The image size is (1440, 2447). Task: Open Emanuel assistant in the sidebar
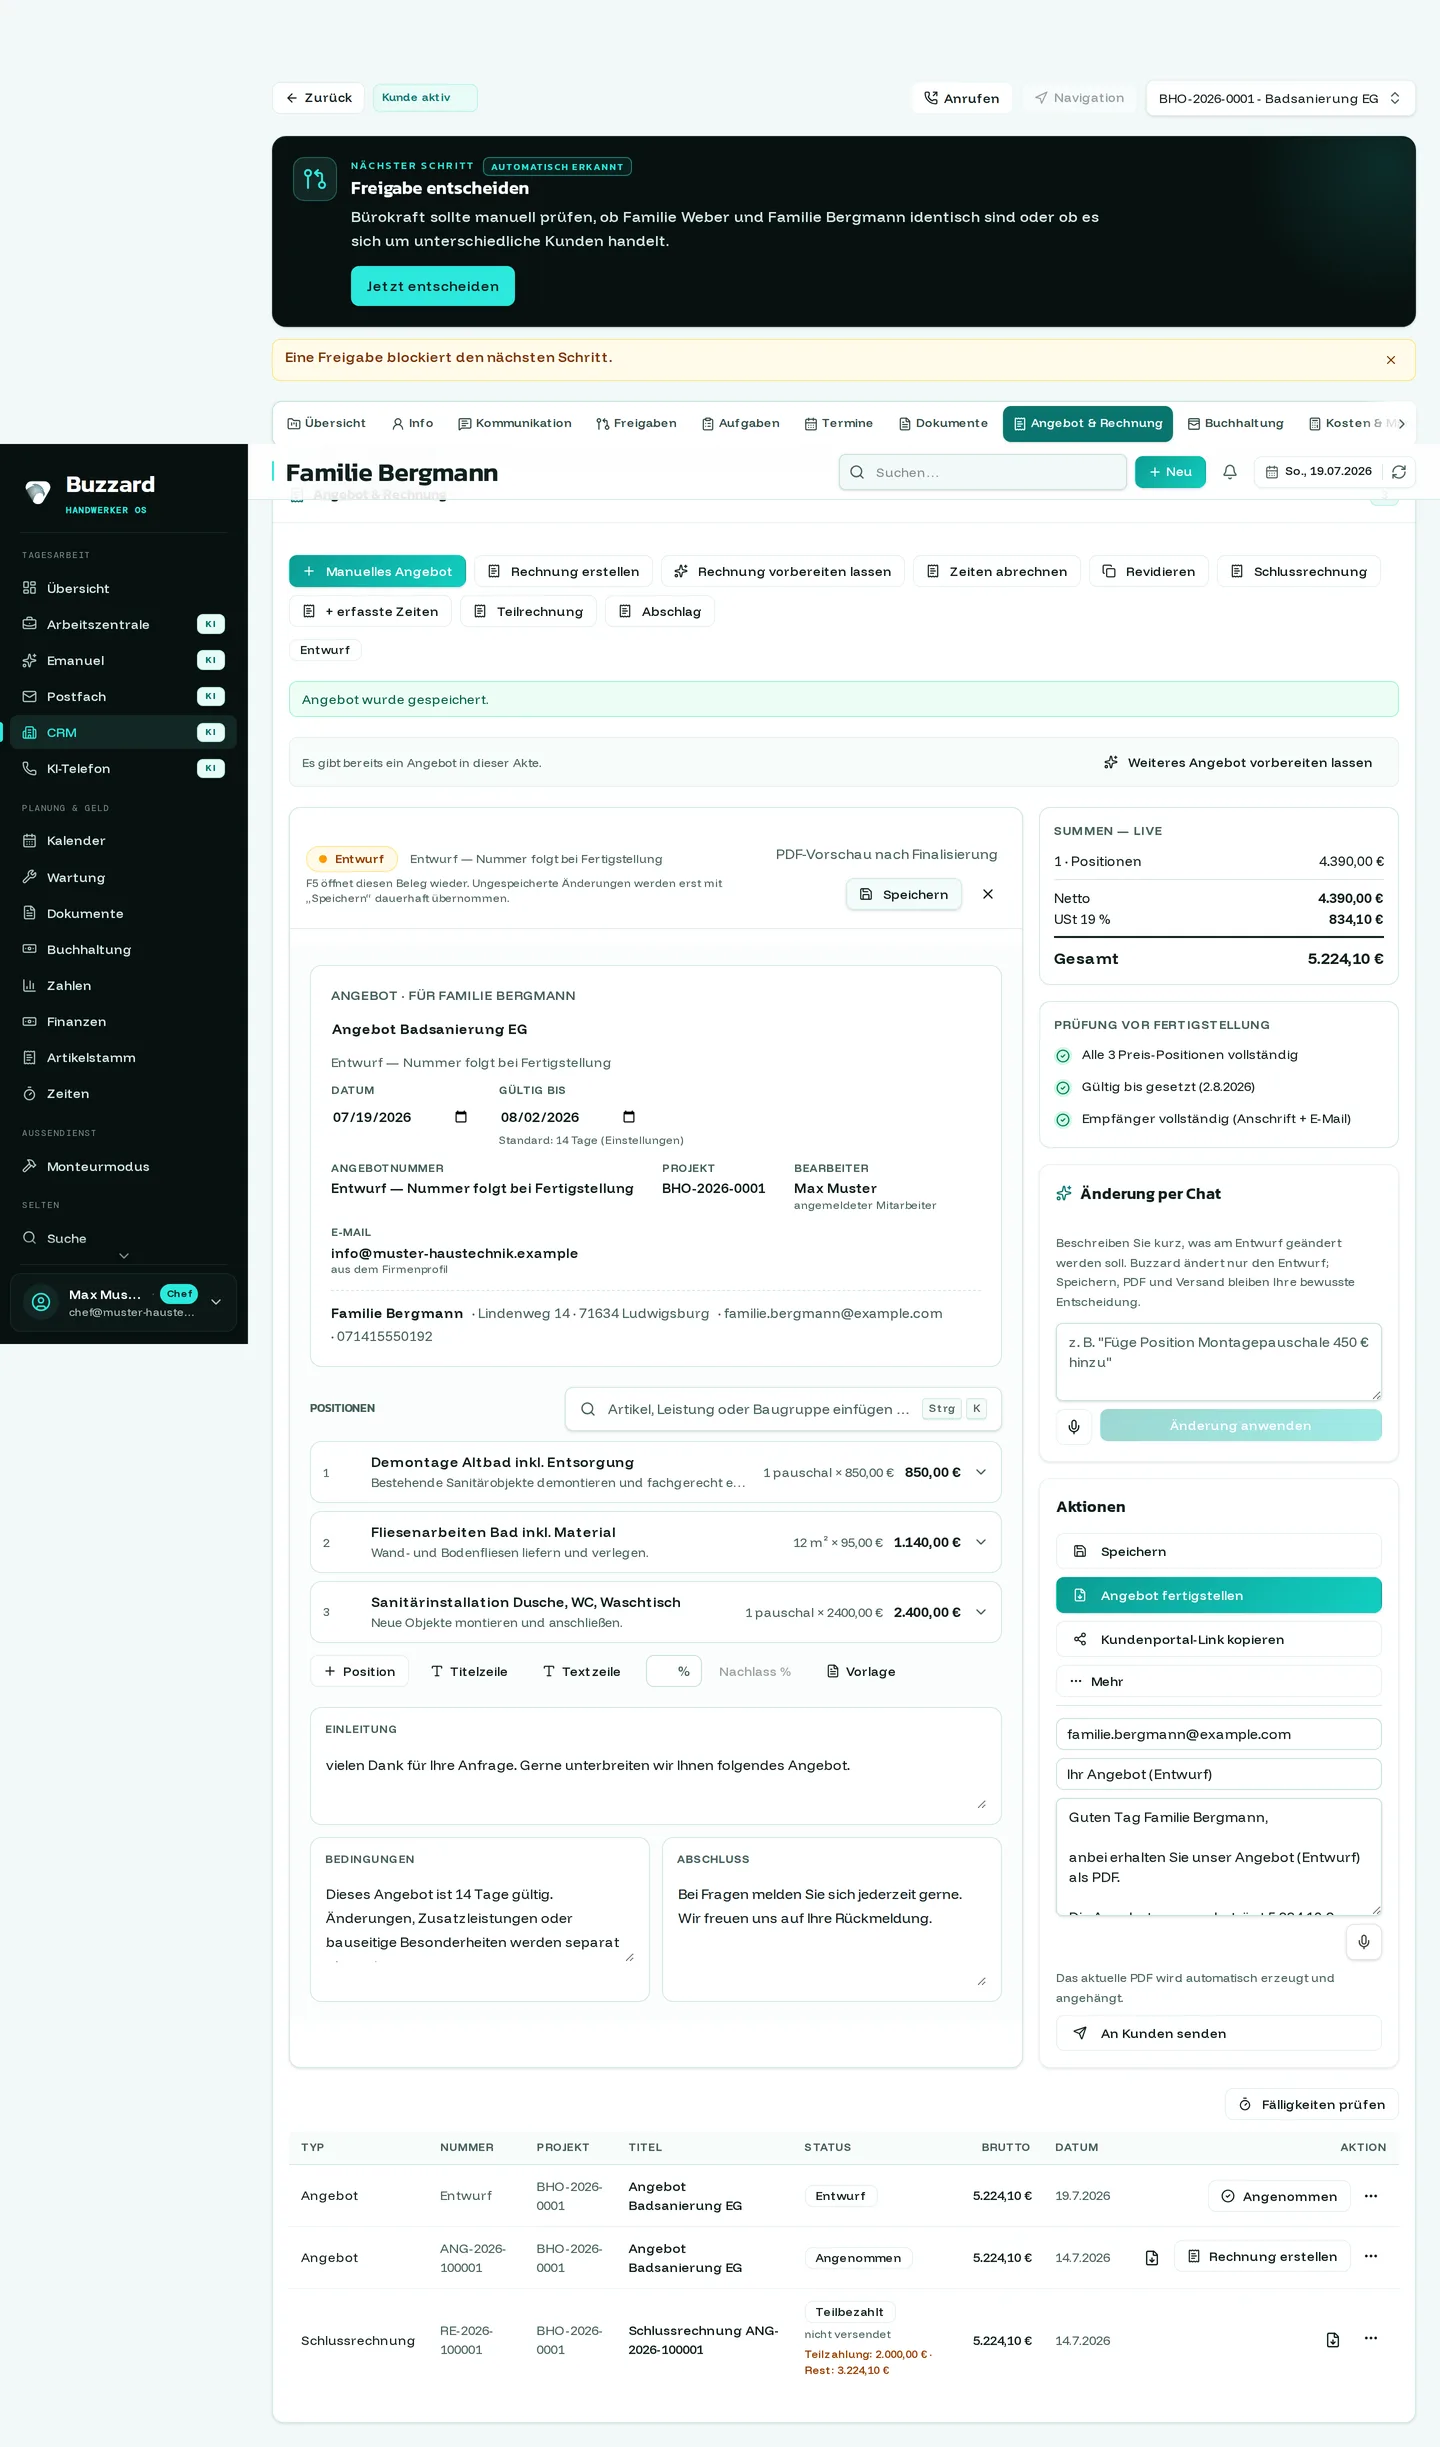(x=123, y=660)
